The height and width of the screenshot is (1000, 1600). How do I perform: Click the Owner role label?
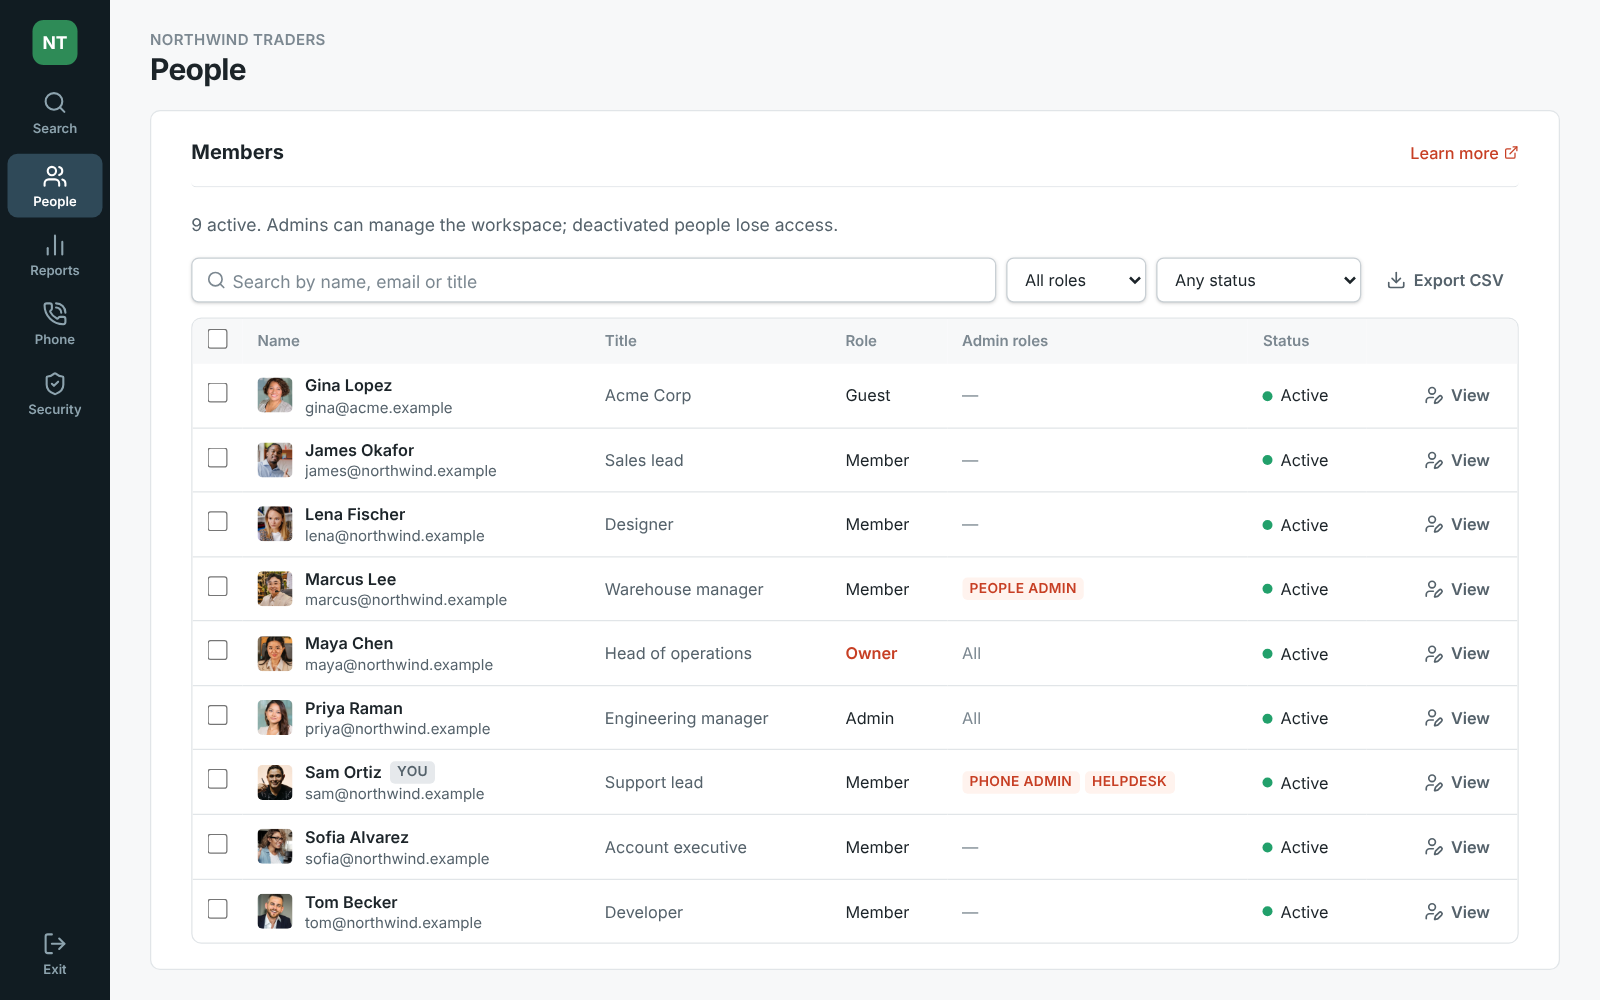click(871, 654)
